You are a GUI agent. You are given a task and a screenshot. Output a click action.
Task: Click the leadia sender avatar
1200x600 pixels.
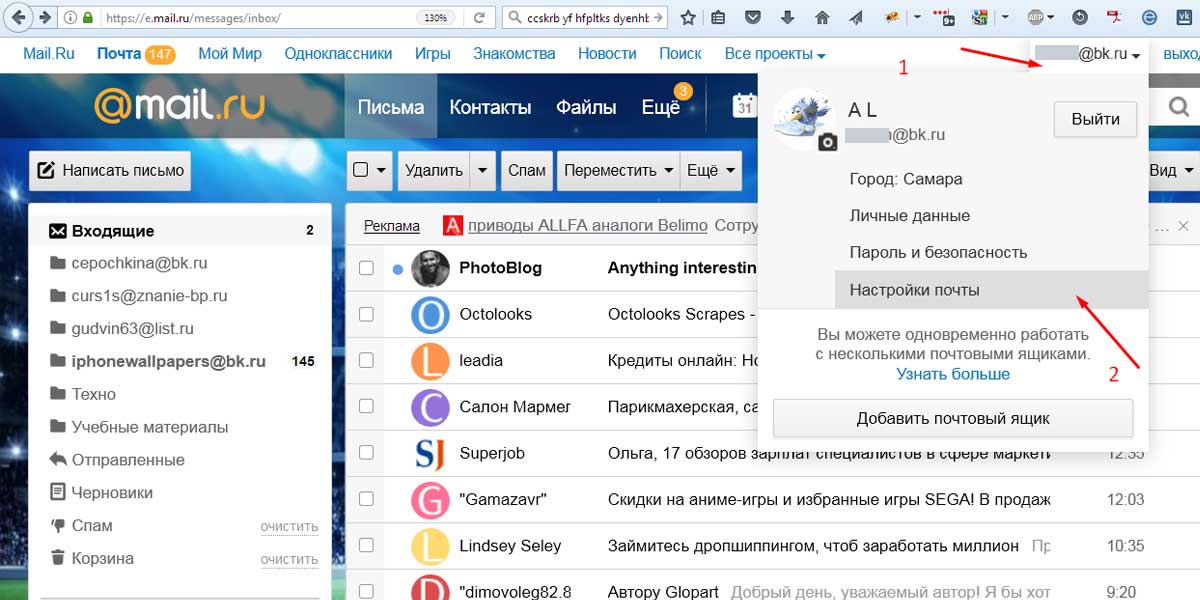tap(430, 361)
